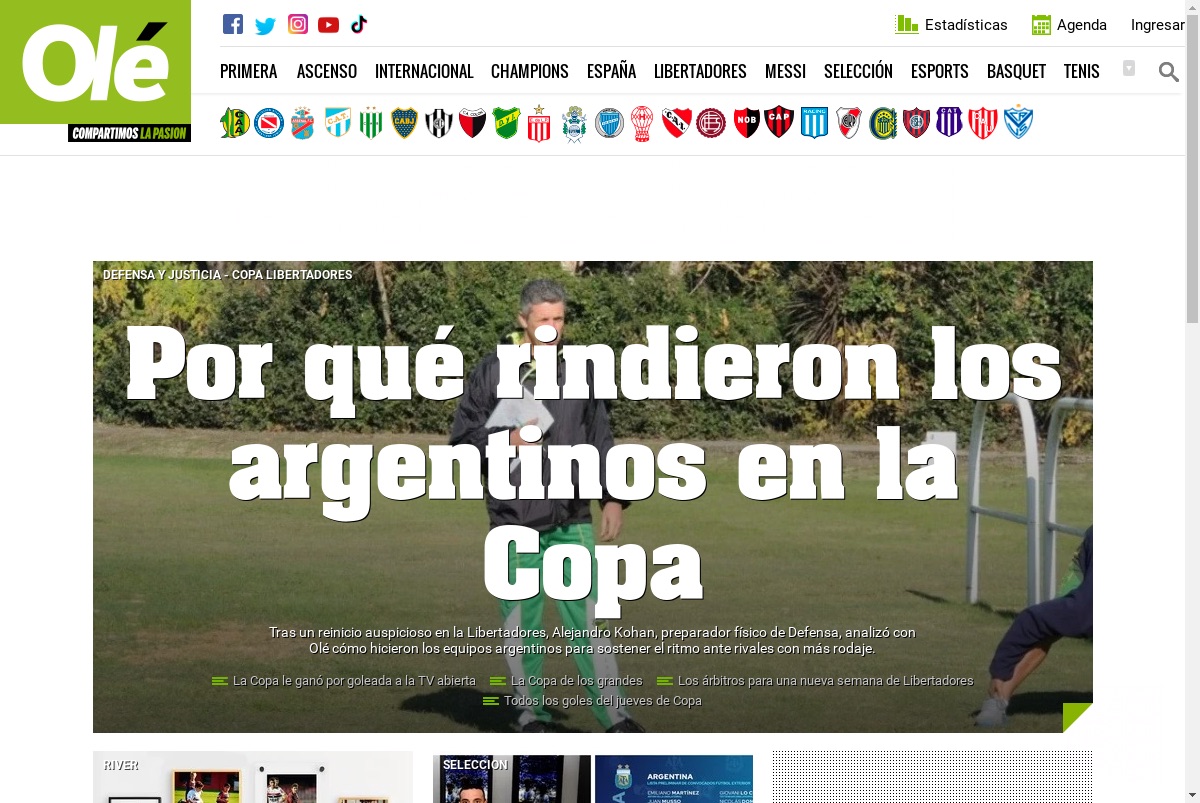Viewport: 1200px width, 803px height.
Task: Select the Newell's NOB crest
Action: (x=747, y=123)
